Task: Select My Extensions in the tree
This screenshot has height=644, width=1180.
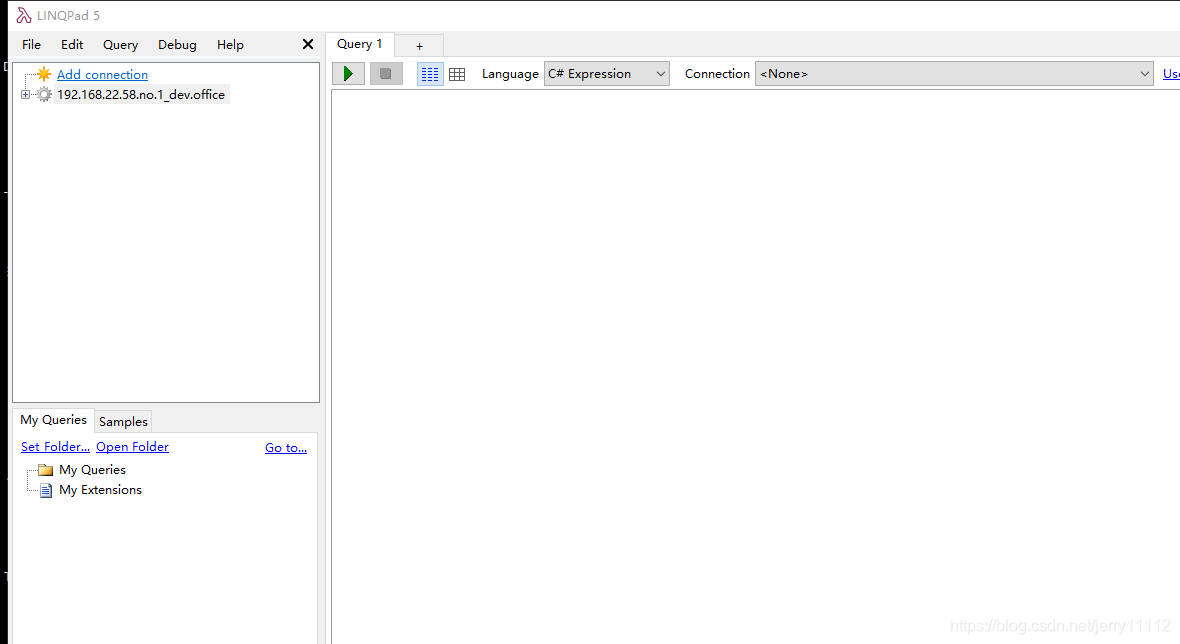Action: tap(100, 490)
